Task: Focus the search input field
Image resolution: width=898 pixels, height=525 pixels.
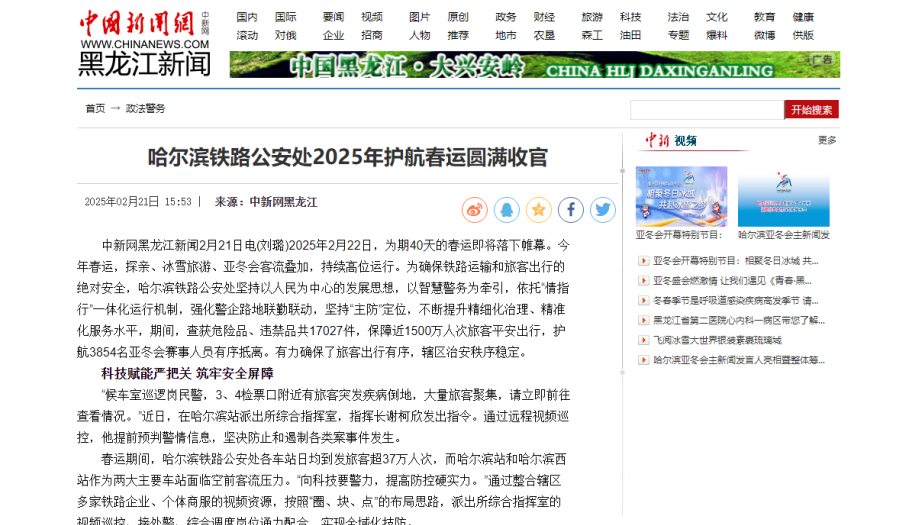Action: coord(706,110)
